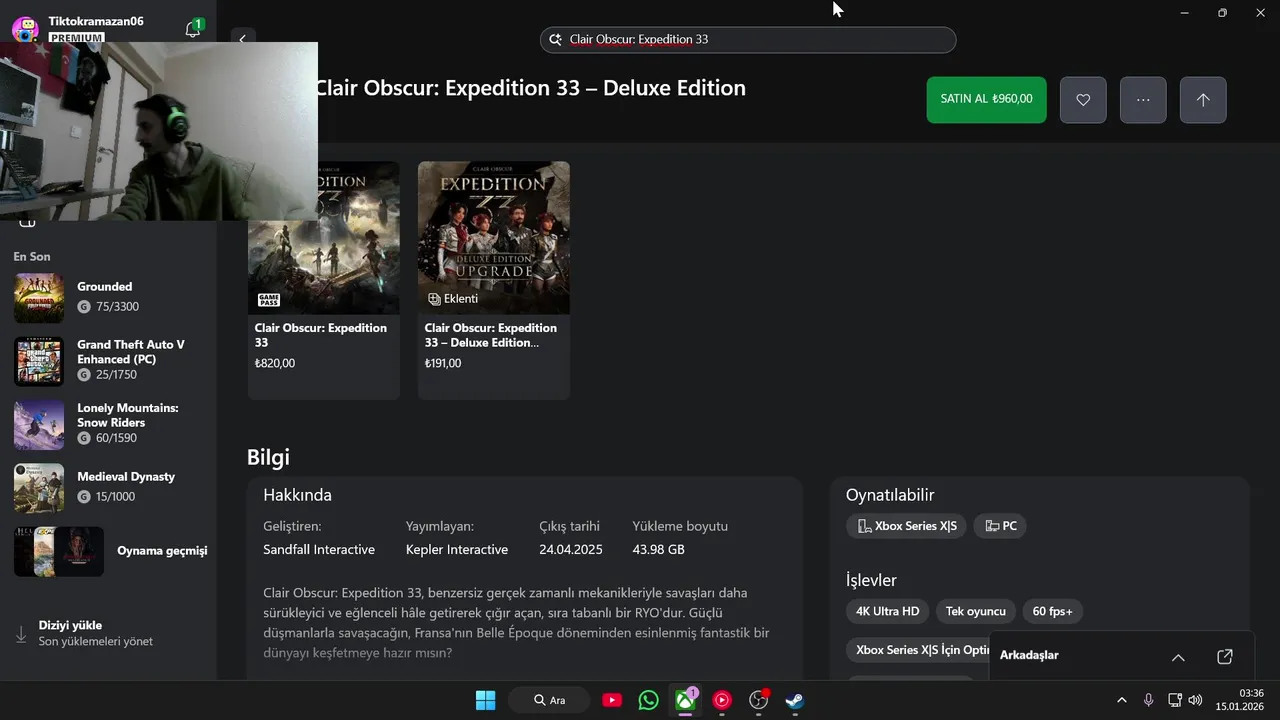1280x720 pixels.
Task: Buy the game via SATIN AL button
Action: pos(986,100)
